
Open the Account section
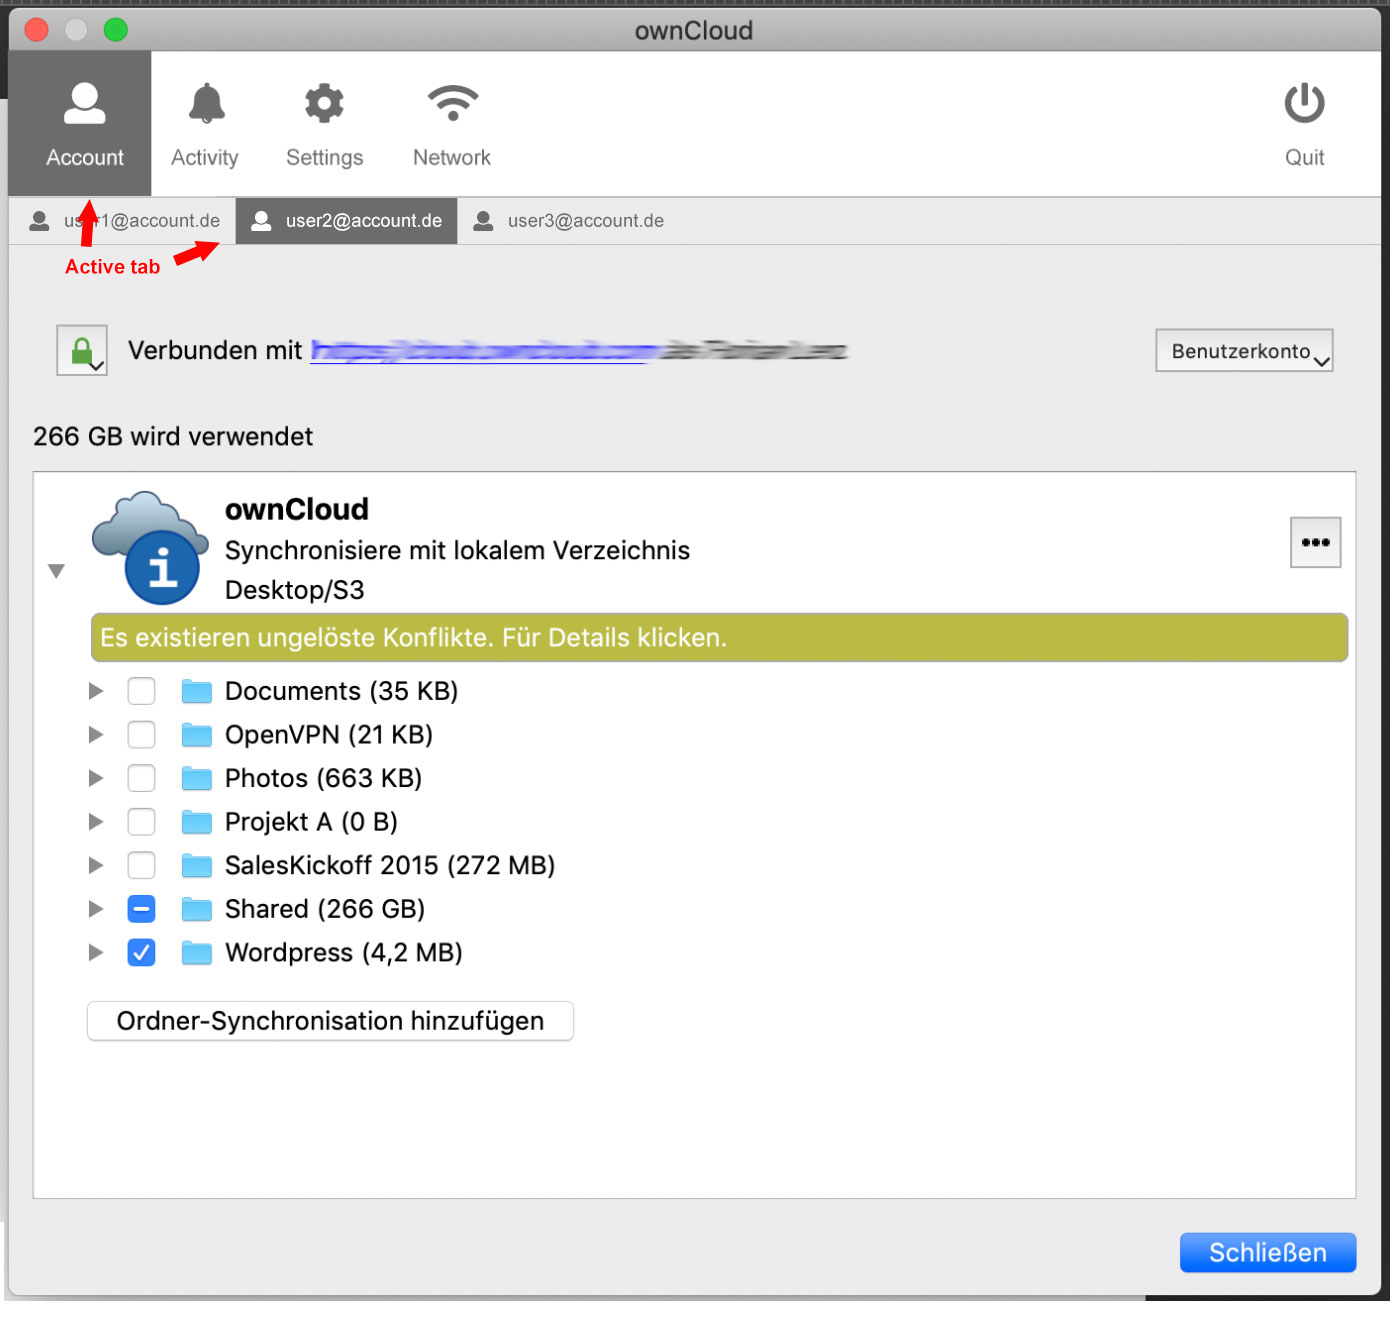pos(81,124)
